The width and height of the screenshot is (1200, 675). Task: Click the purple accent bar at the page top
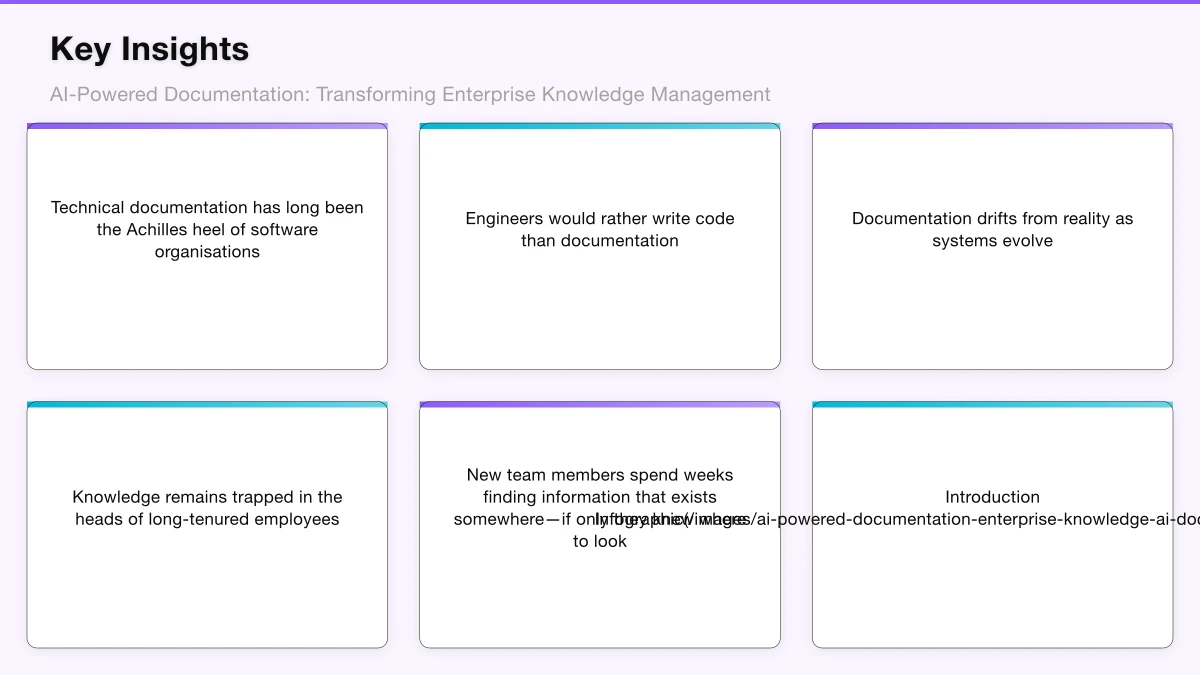[x=600, y=2]
